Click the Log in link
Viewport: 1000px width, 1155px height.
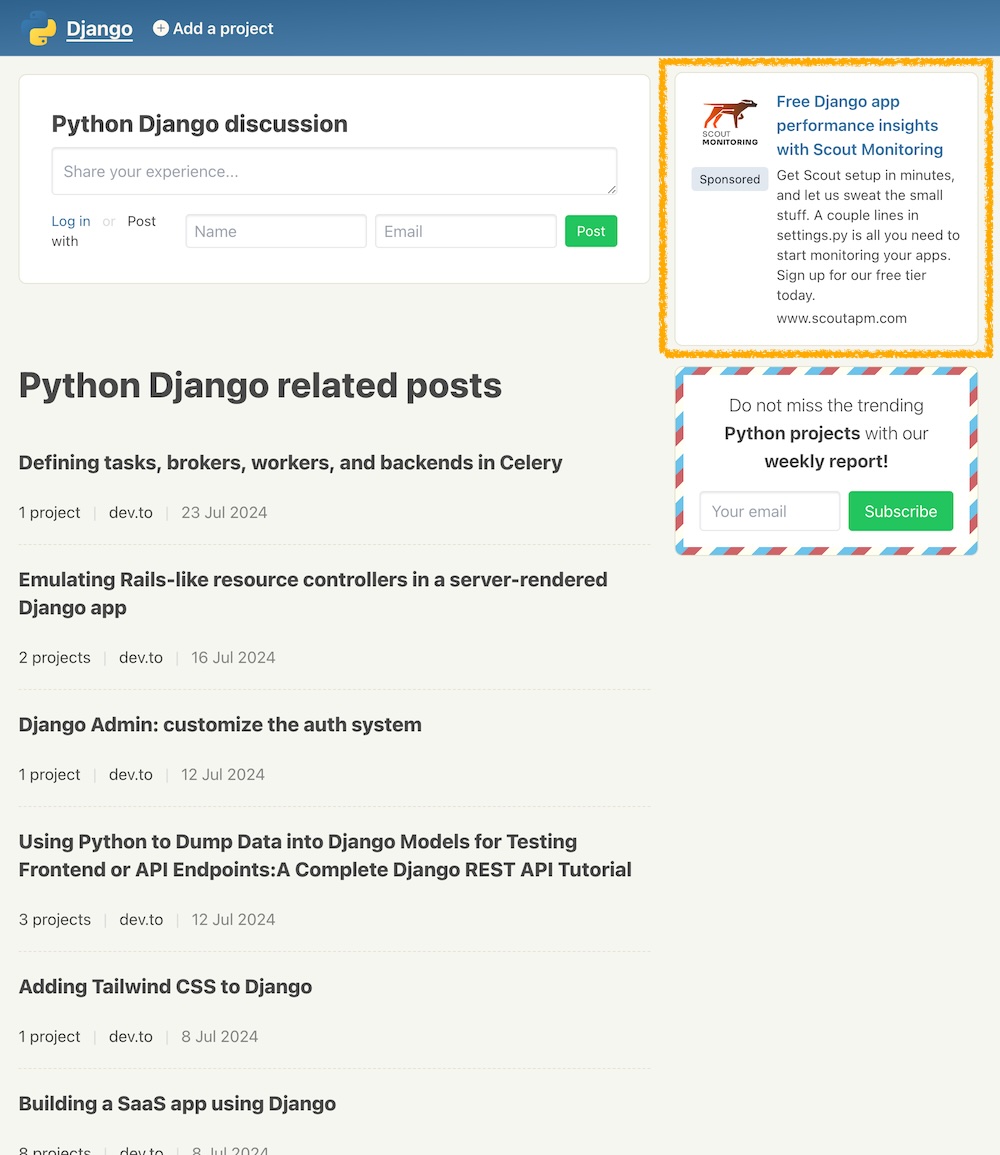click(x=71, y=221)
